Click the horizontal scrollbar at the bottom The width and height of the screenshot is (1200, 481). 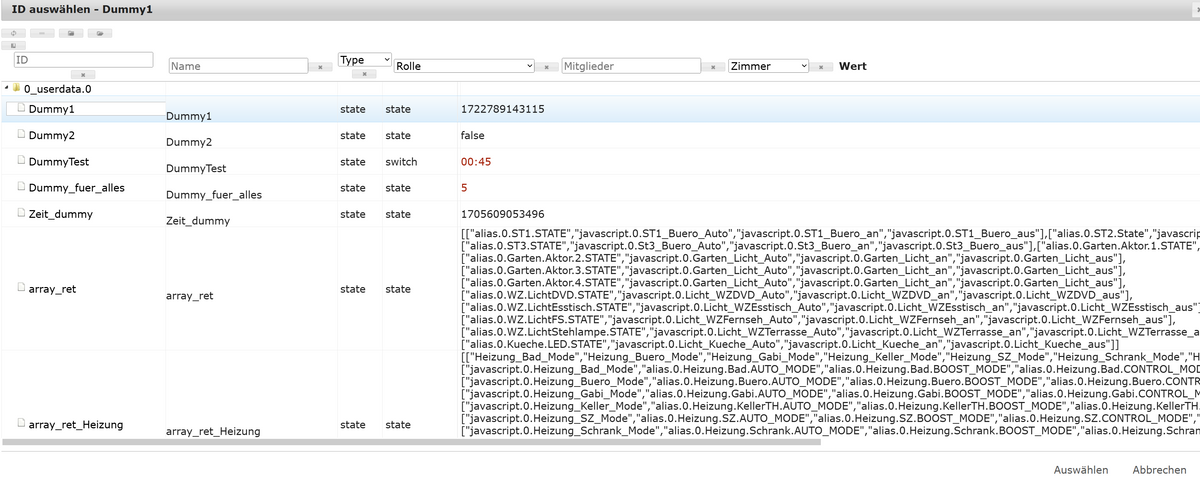412,440
